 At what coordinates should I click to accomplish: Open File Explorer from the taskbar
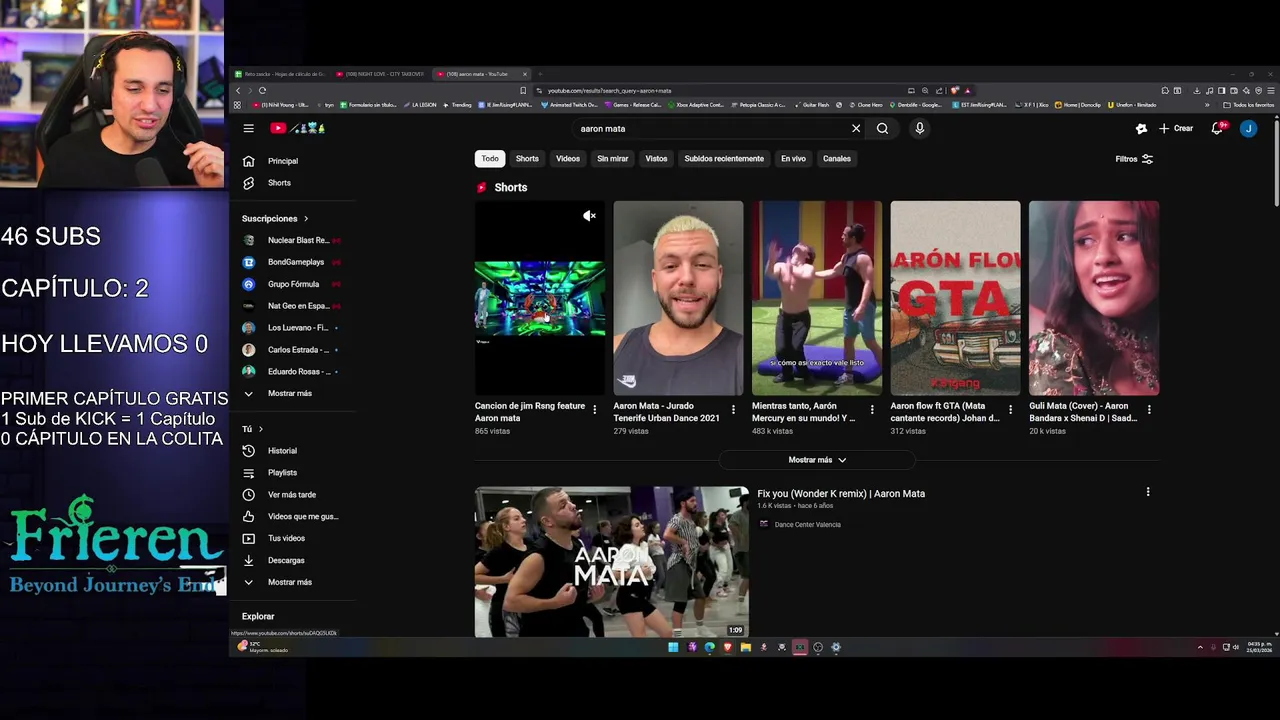[x=745, y=647]
